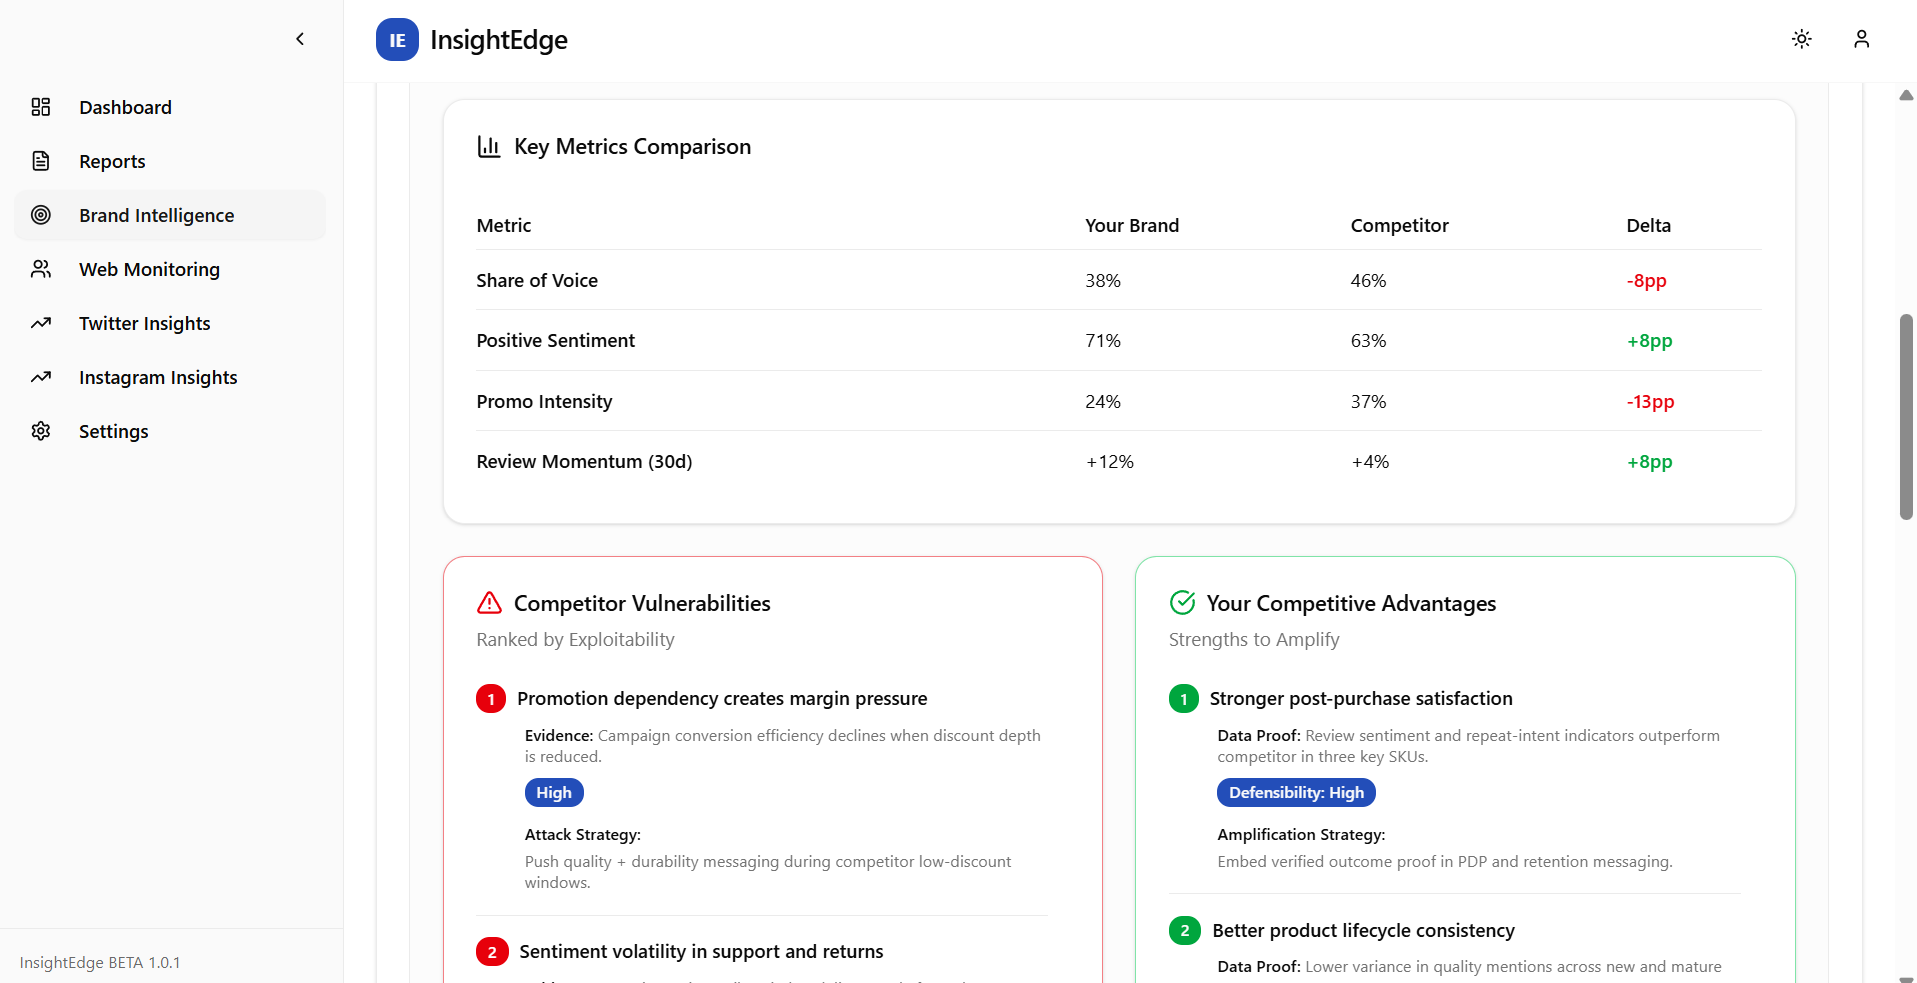Open the Brand Intelligence menu entry

click(156, 215)
